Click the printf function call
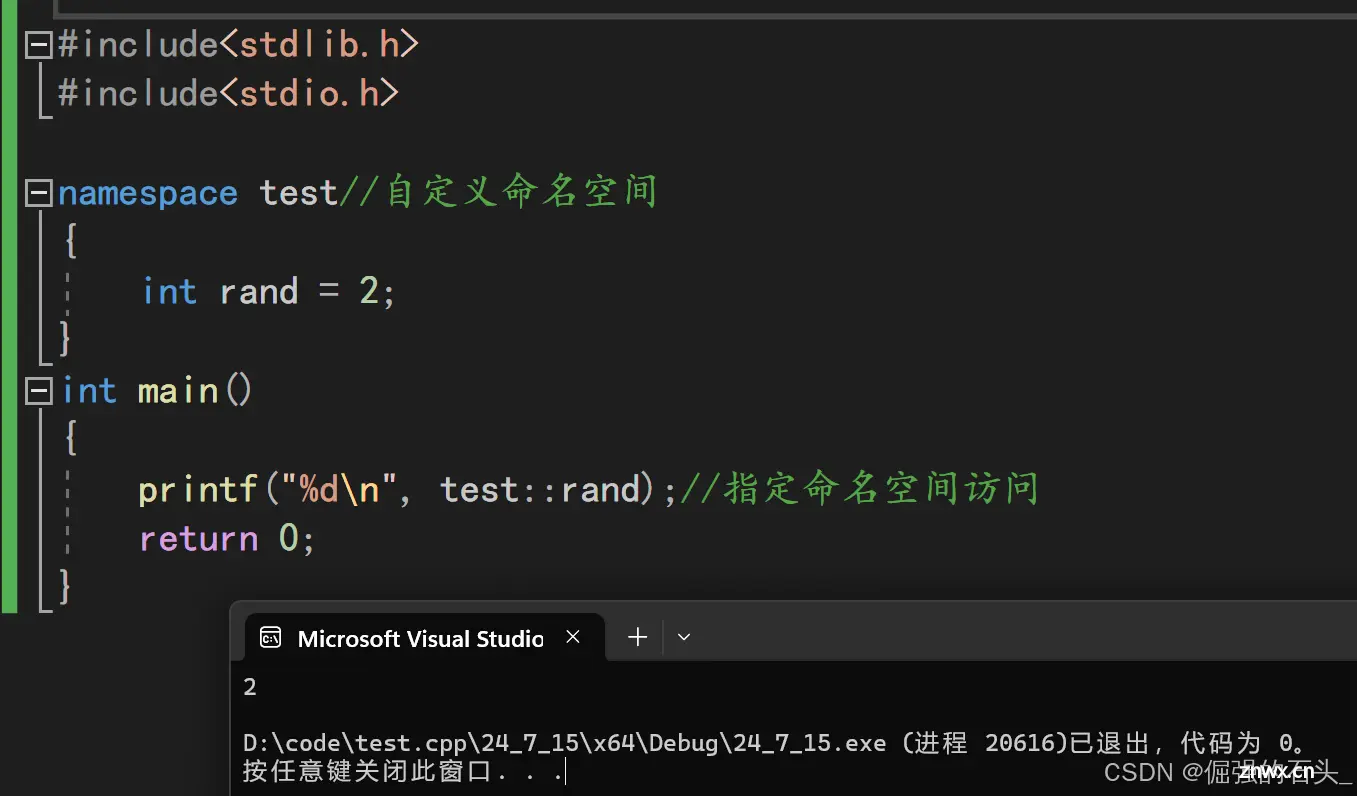Image resolution: width=1357 pixels, height=796 pixels. point(198,490)
